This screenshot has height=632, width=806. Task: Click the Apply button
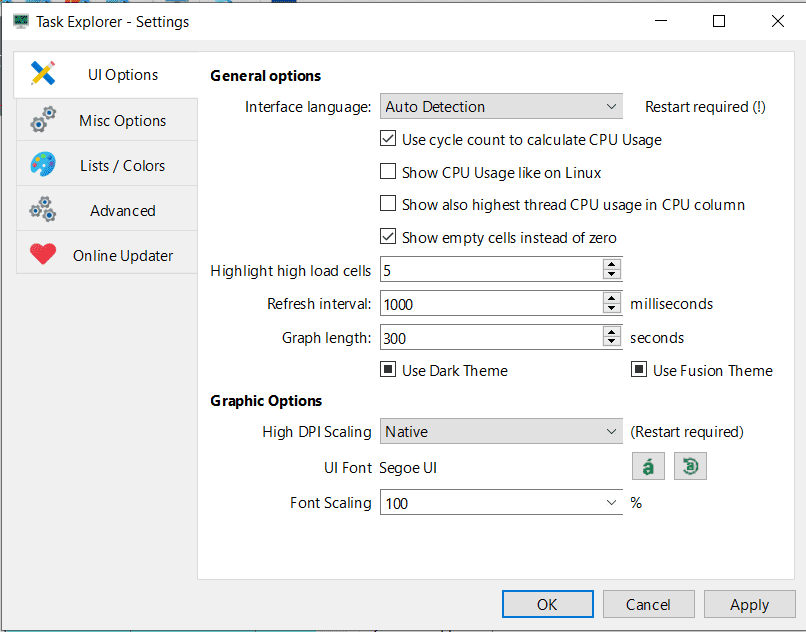(749, 604)
